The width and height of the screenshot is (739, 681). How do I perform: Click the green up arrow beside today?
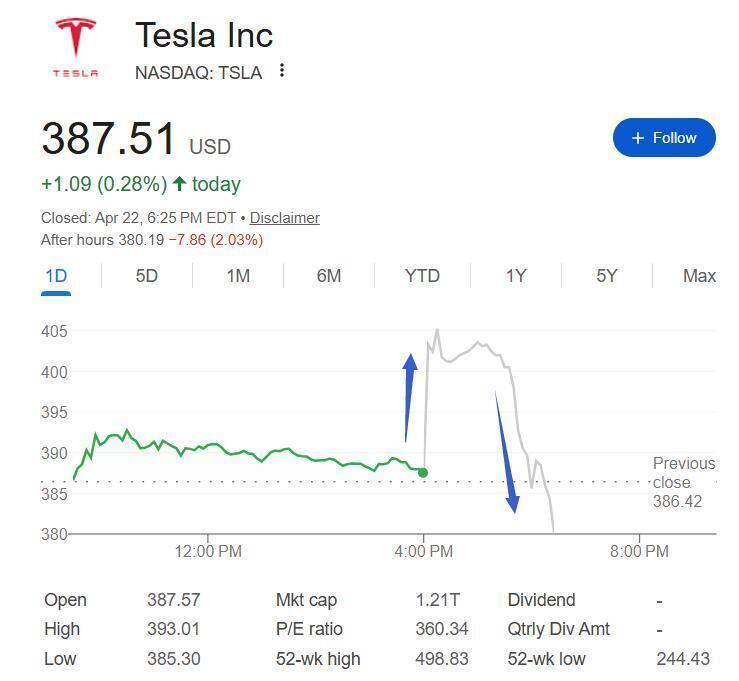180,184
